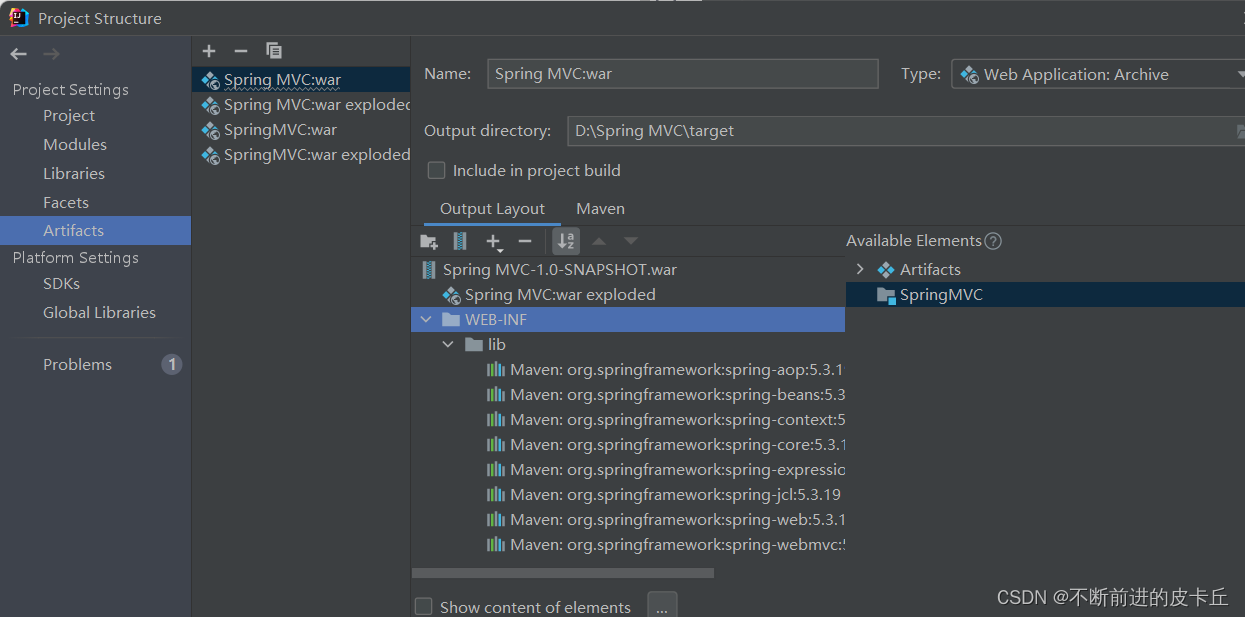Select artifact SpringMVC:war exploded
The height and width of the screenshot is (617, 1245).
(301, 155)
